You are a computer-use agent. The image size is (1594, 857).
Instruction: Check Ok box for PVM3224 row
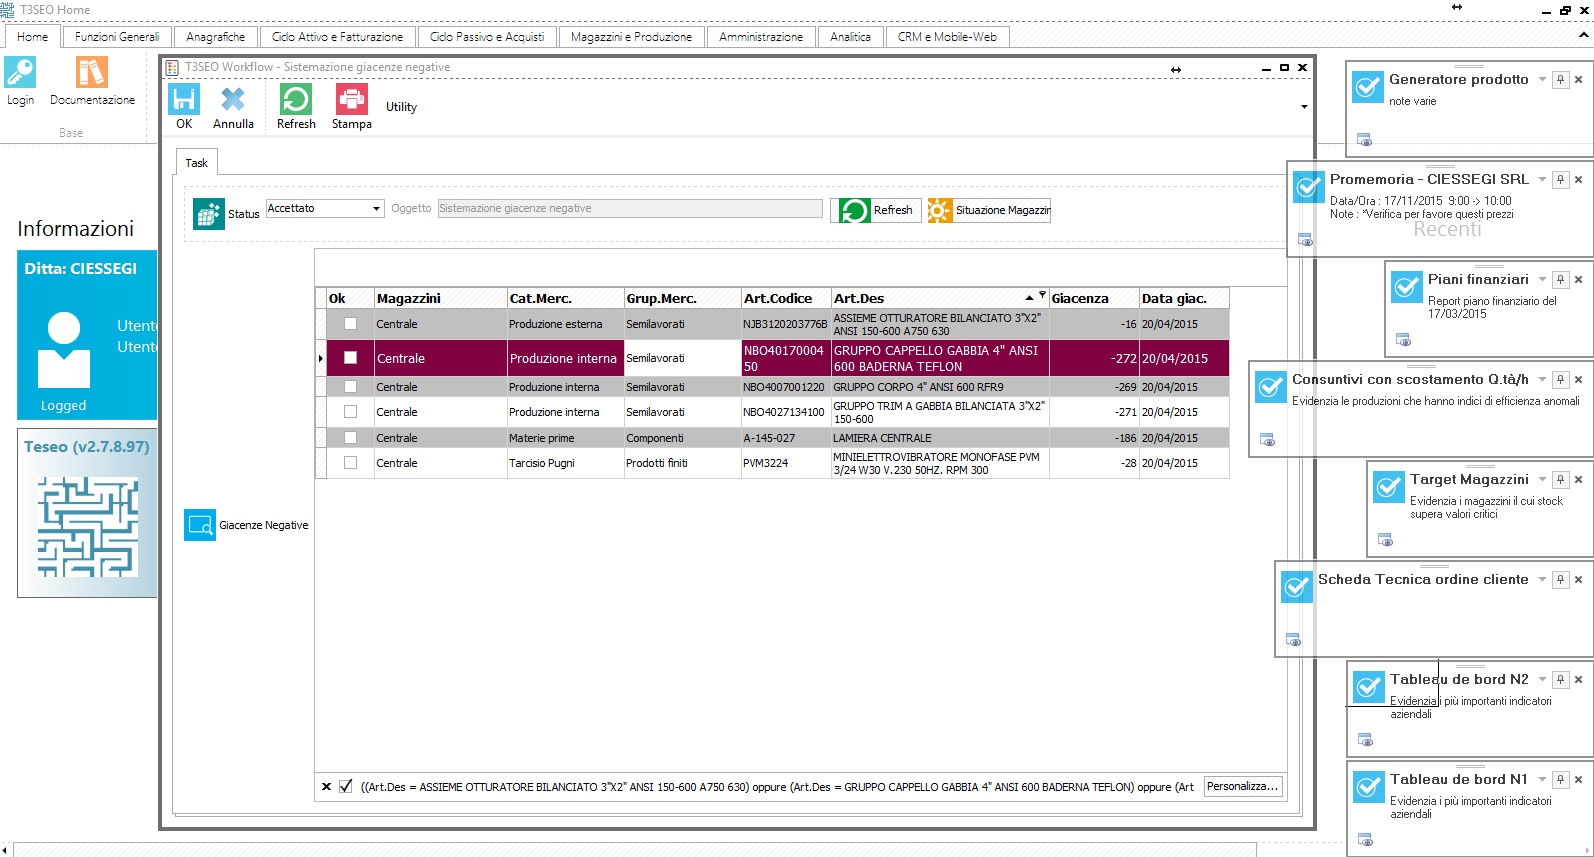(350, 463)
